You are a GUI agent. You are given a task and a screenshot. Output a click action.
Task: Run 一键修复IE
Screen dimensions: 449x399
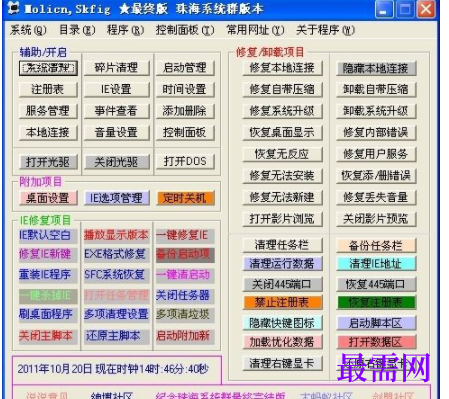(185, 236)
